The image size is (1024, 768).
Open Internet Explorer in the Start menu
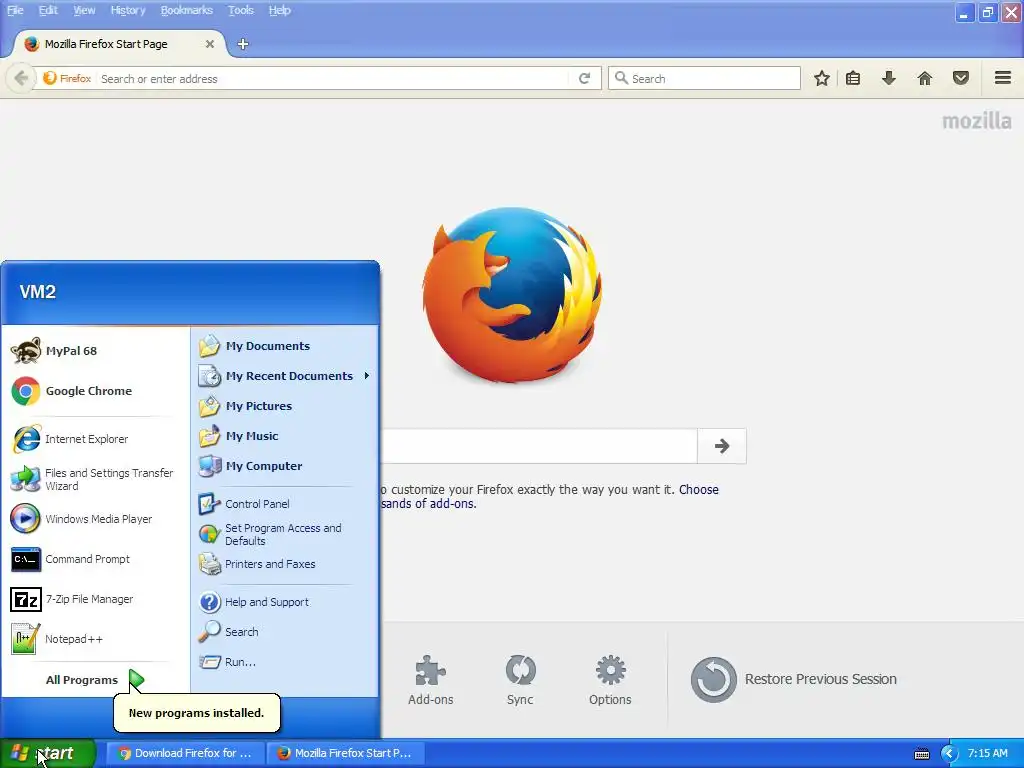95,439
